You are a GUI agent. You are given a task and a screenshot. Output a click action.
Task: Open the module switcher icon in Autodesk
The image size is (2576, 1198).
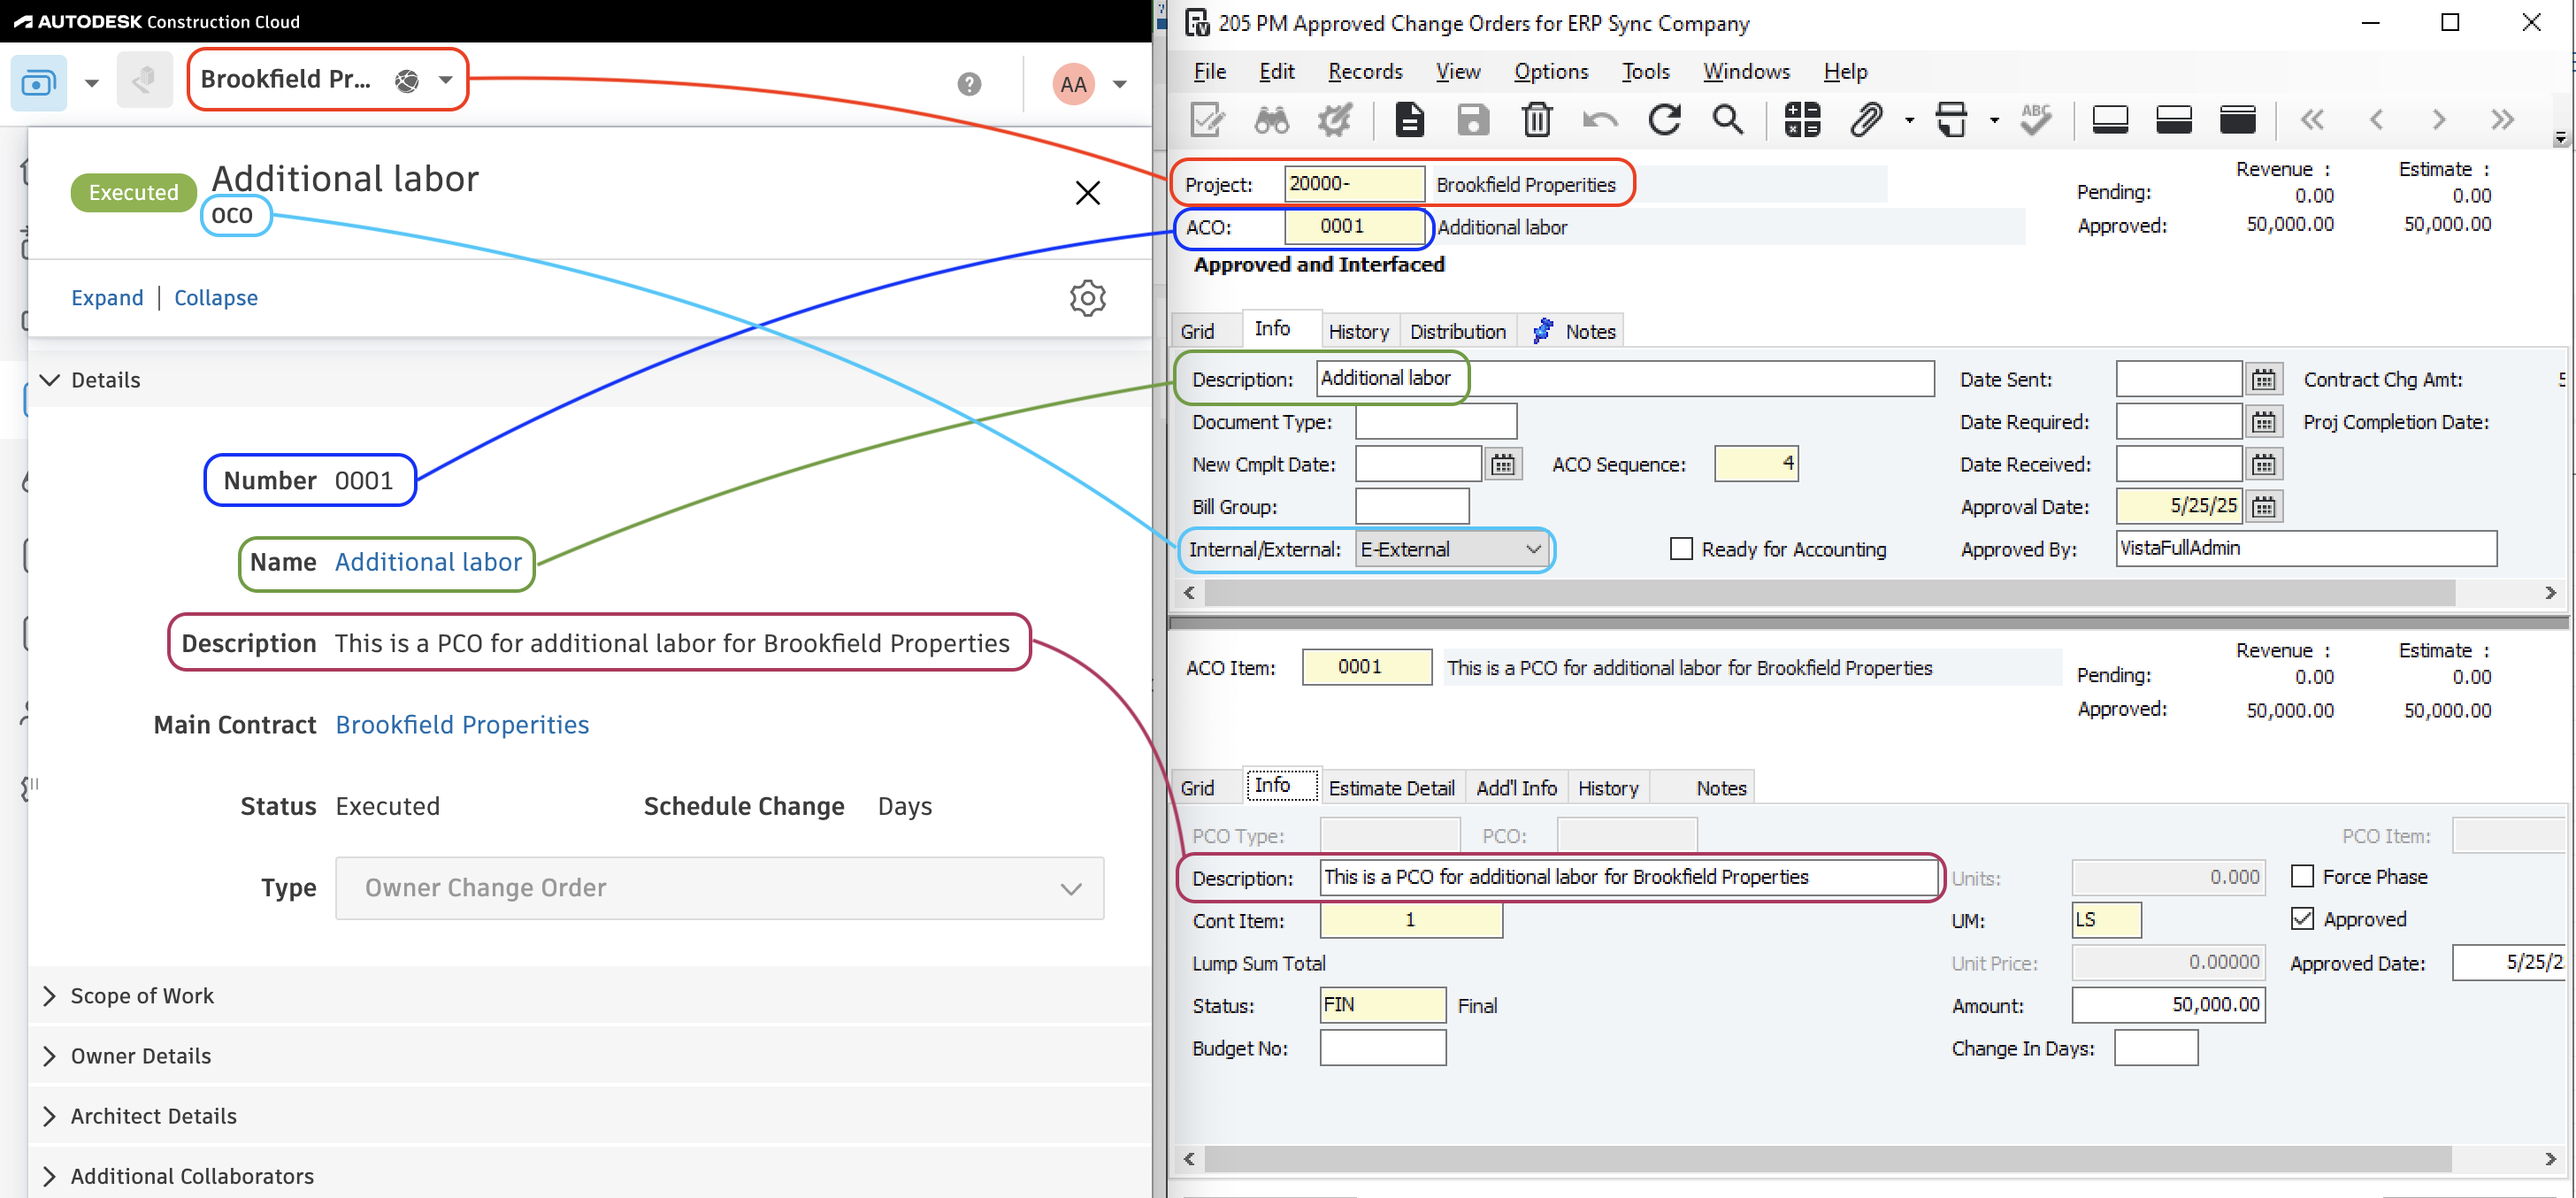[38, 82]
